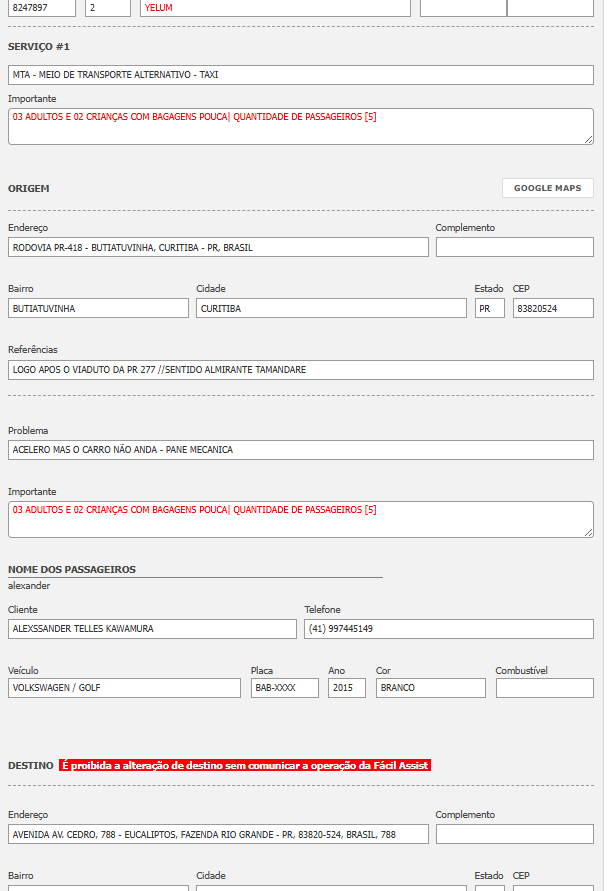612x891 pixels.
Task: Focus the Cidade field showing CURITIBA
Action: coord(331,308)
